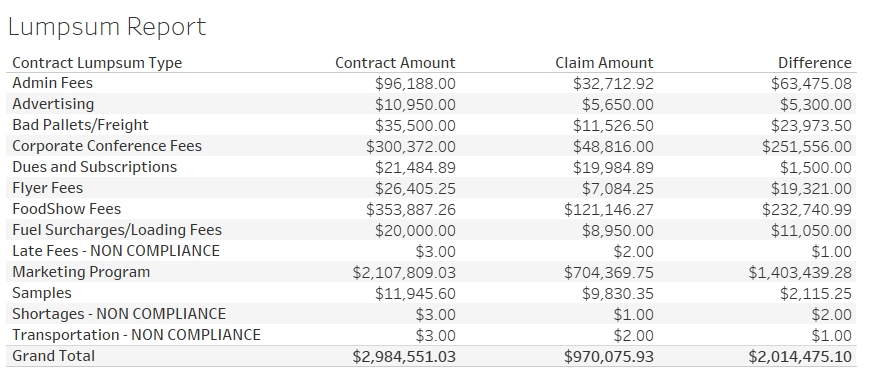Select Corporate Conference Fees row label
876x385 pixels.
pos(107,146)
